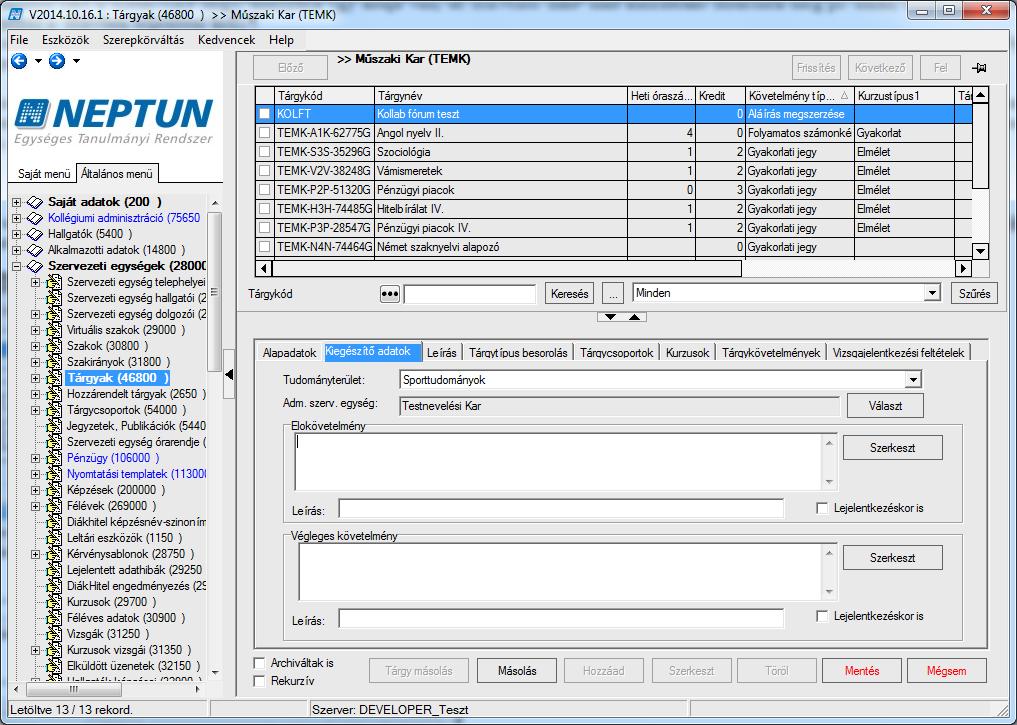Image resolution: width=1017 pixels, height=725 pixels.
Task: Click the icon beside Szakirányok (31800)
Action: [x=54, y=362]
